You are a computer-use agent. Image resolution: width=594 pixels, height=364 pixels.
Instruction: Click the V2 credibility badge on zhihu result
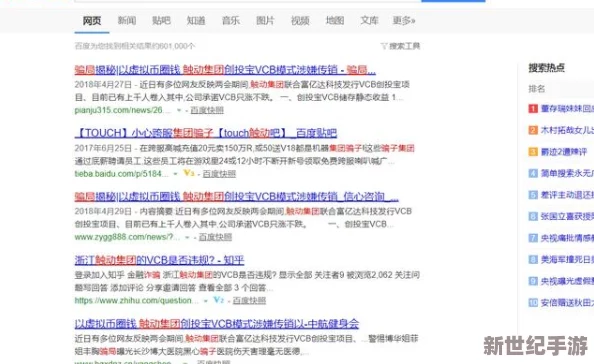[219, 300]
